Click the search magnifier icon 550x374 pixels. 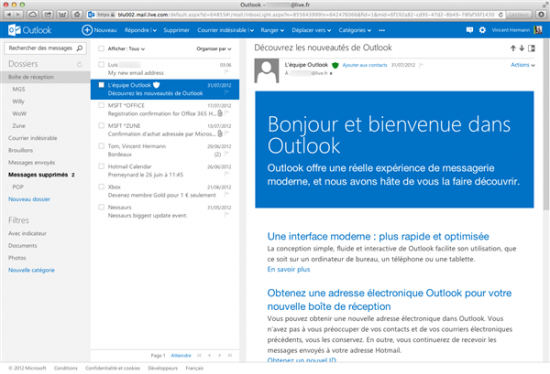(80, 48)
